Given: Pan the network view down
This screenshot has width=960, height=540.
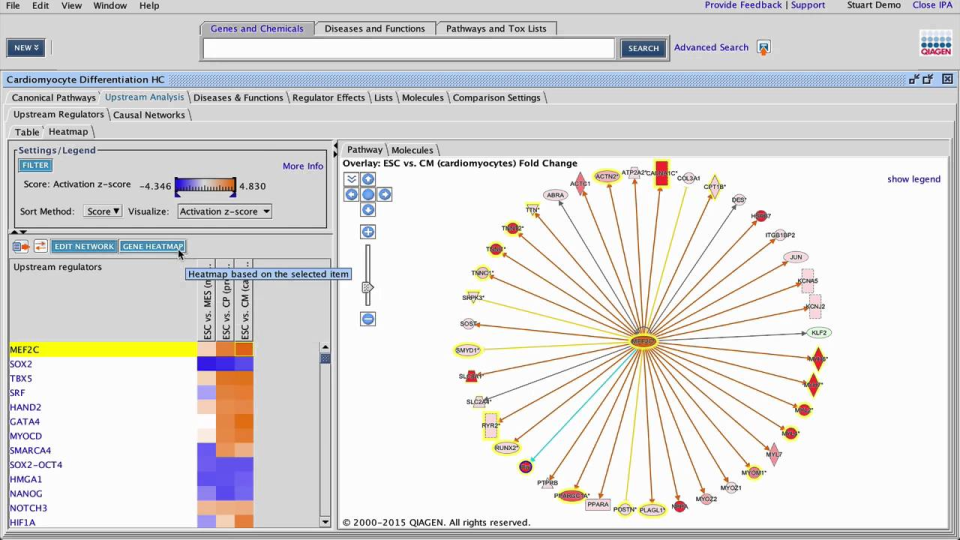Looking at the screenshot, I should [x=368, y=210].
